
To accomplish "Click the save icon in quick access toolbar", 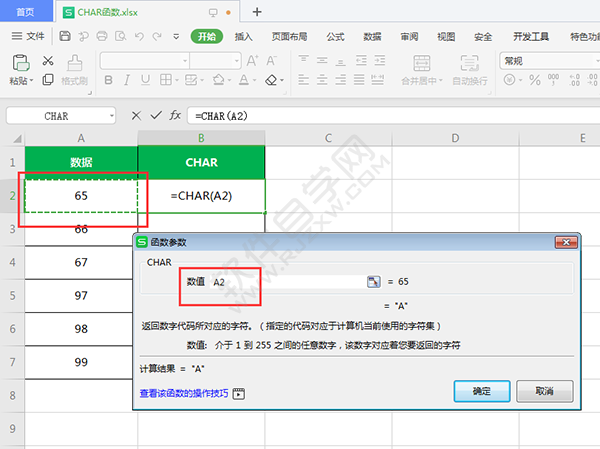I will (65, 36).
